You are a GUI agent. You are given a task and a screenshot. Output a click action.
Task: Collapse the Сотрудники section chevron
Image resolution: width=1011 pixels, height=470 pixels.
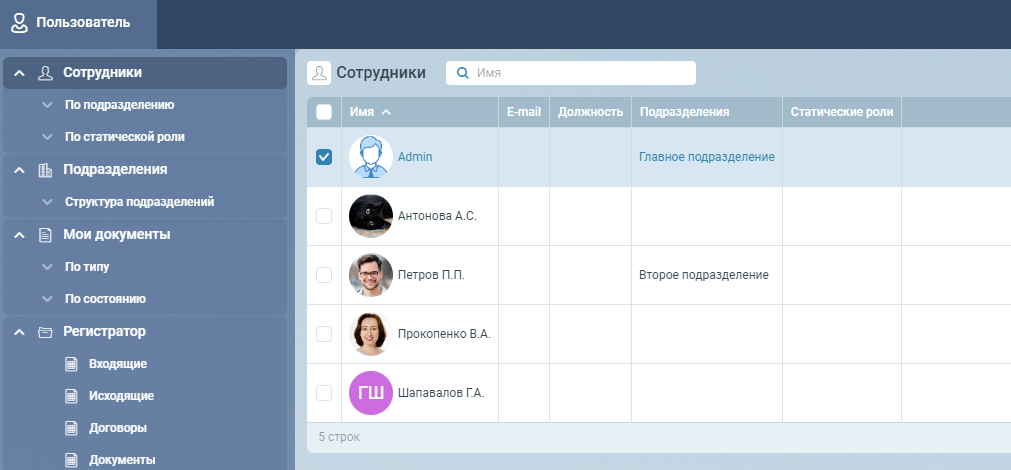pos(19,73)
